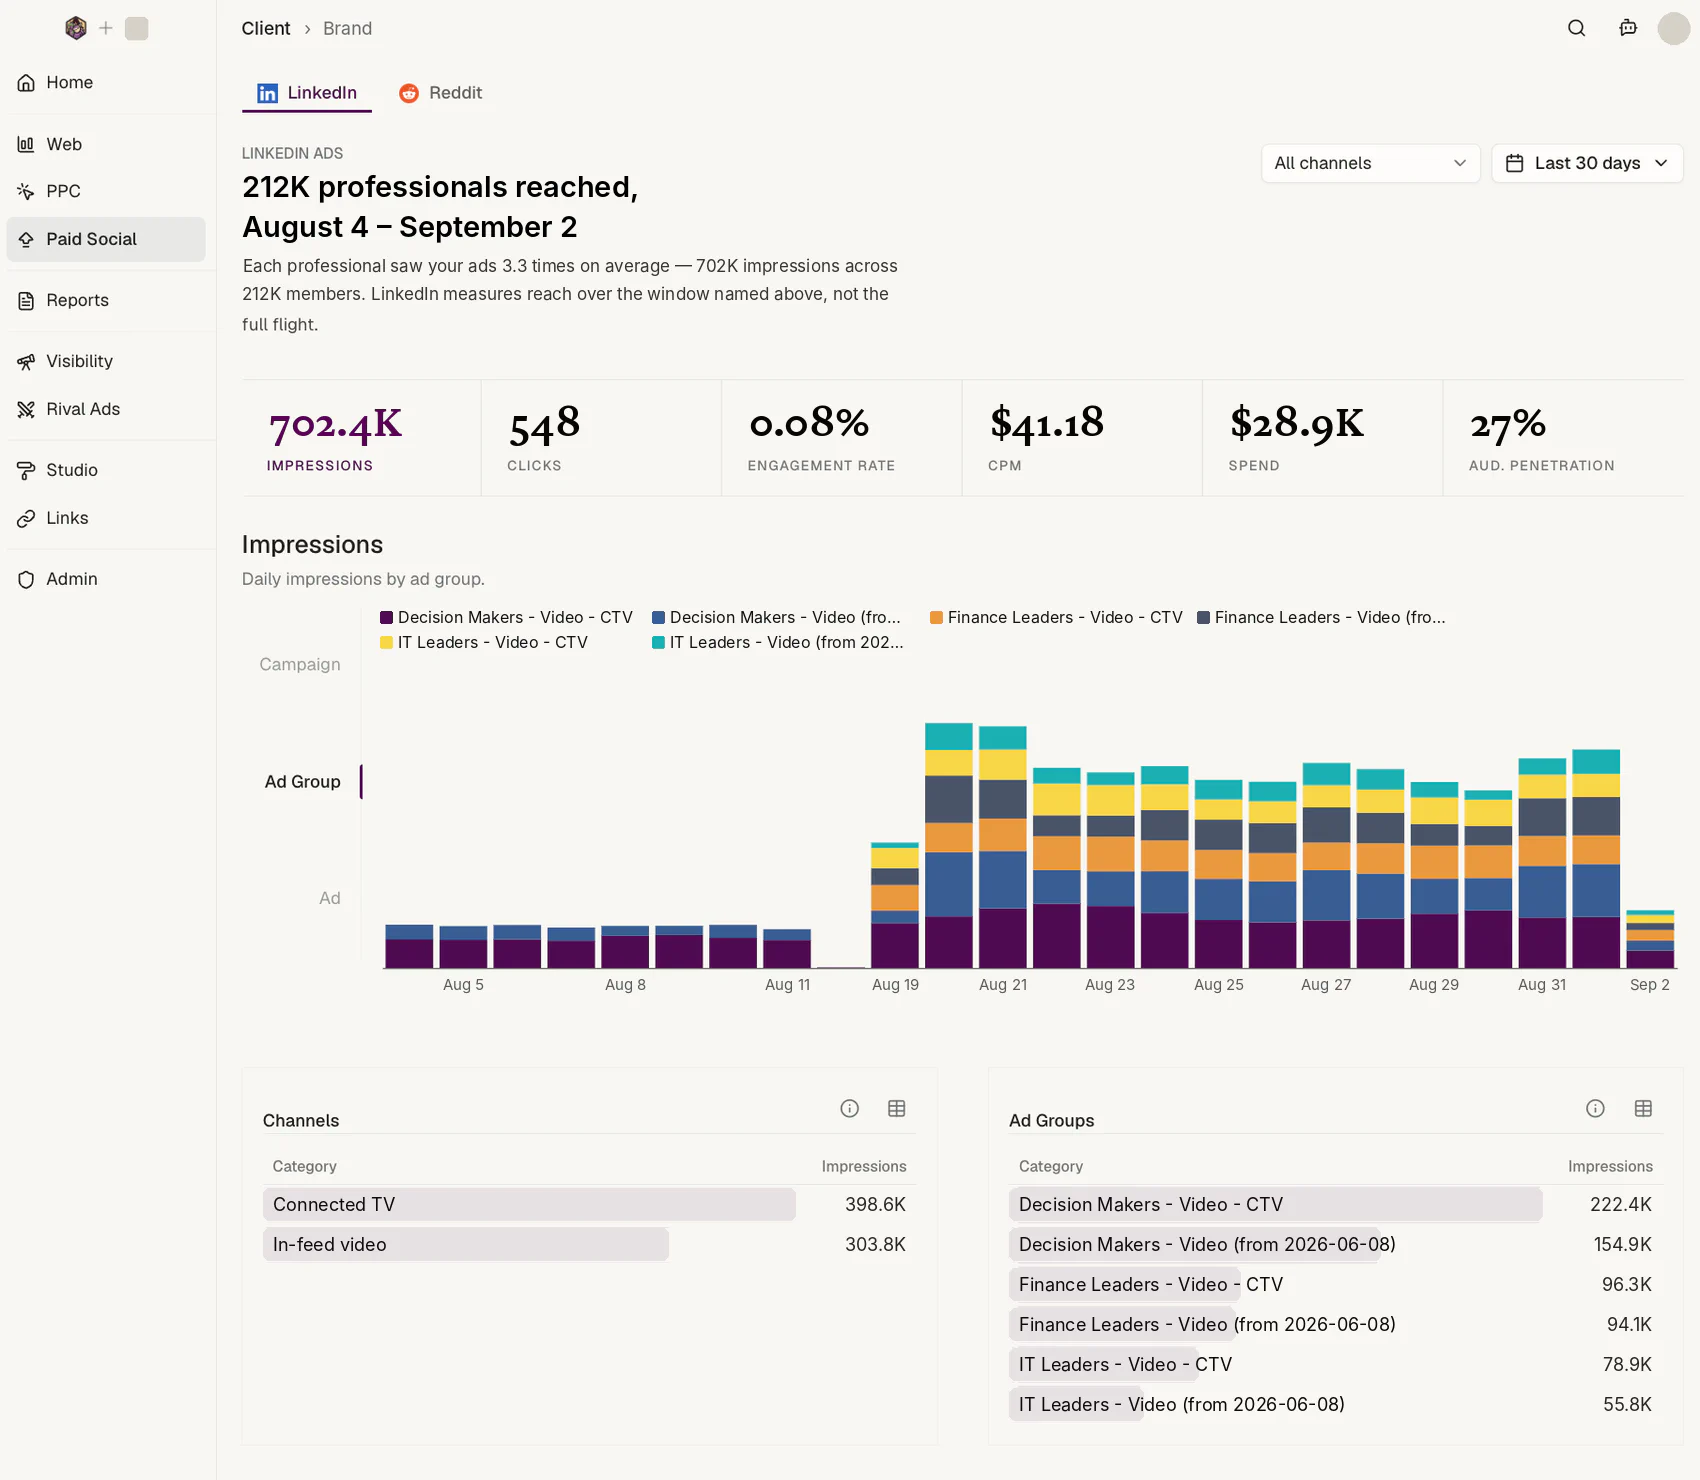Click Client in the breadcrumb
Viewport: 1700px width, 1480px height.
[266, 28]
